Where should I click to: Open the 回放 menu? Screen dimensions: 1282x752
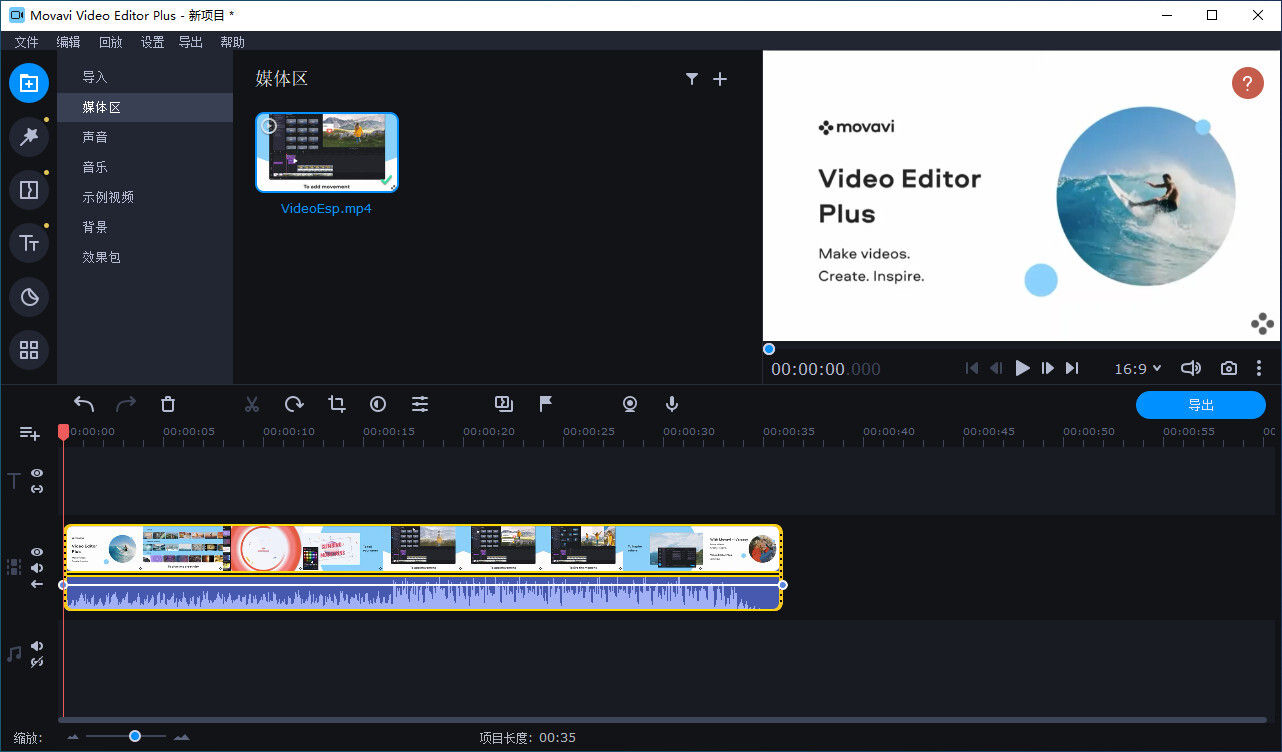111,42
